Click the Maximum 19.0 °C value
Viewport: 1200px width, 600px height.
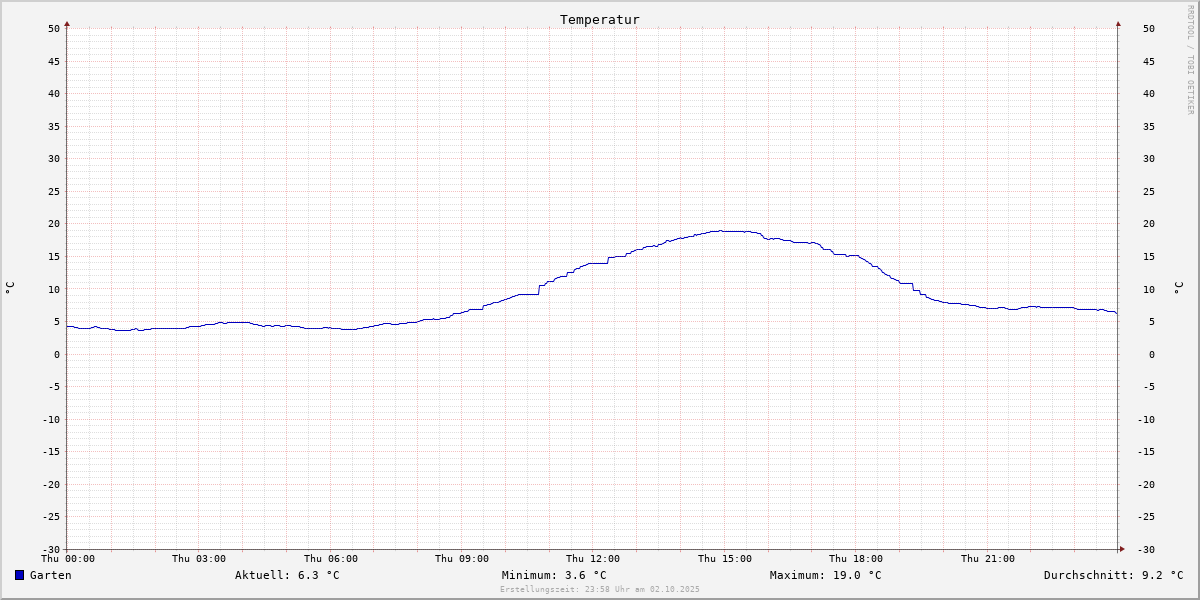[825, 575]
